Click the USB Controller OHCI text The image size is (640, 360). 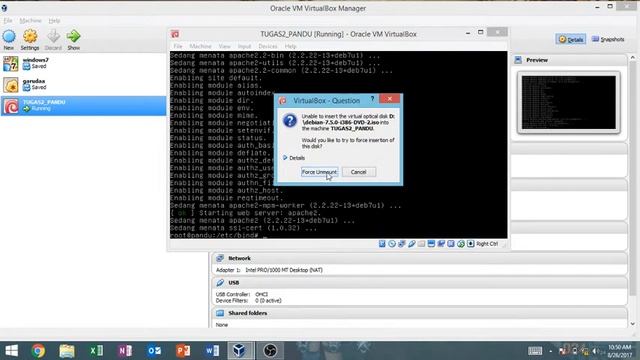[x=242, y=294]
